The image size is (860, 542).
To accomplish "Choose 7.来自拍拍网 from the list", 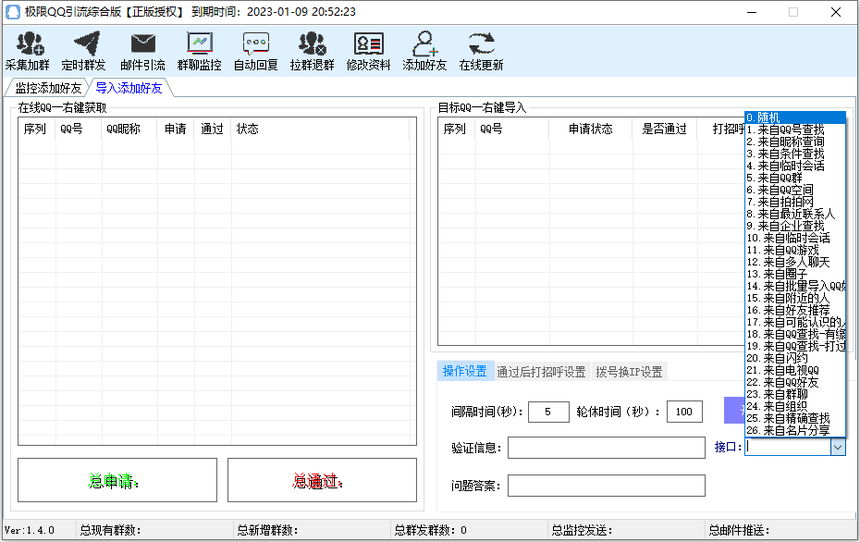I will 795,202.
